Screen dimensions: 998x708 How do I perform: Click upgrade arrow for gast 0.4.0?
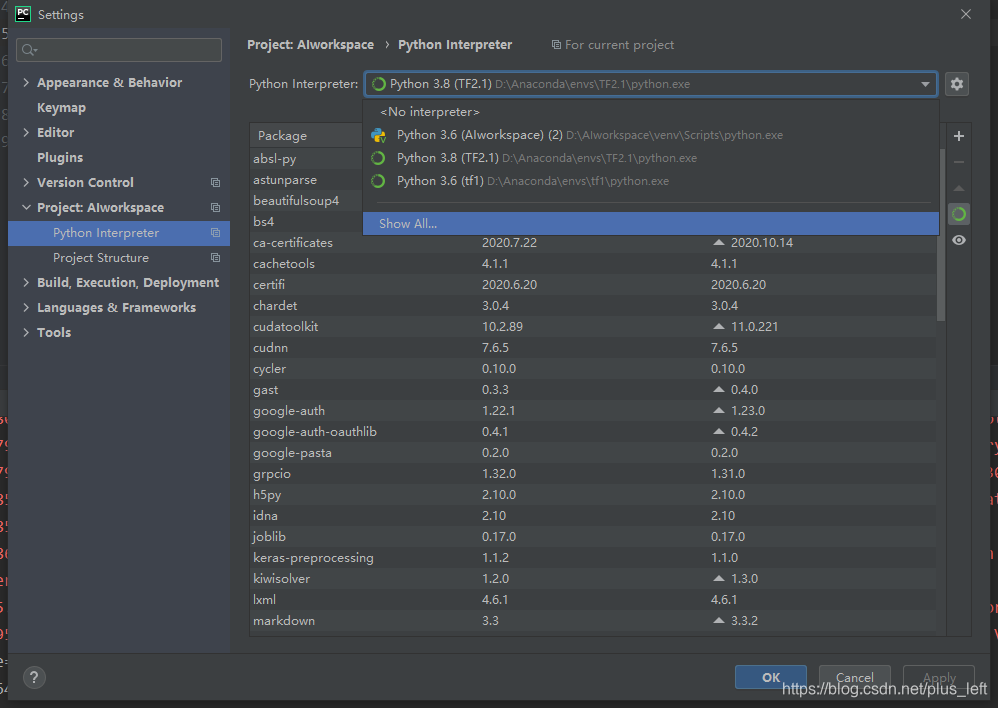(719, 390)
